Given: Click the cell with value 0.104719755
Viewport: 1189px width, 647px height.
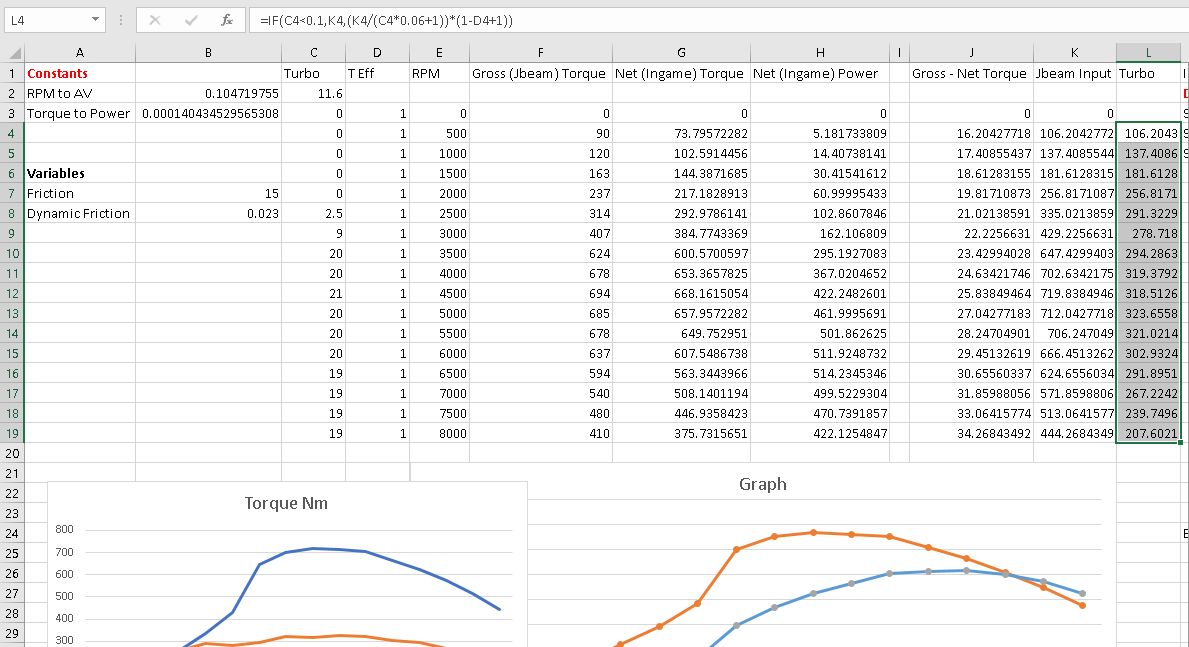Looking at the screenshot, I should [x=209, y=93].
